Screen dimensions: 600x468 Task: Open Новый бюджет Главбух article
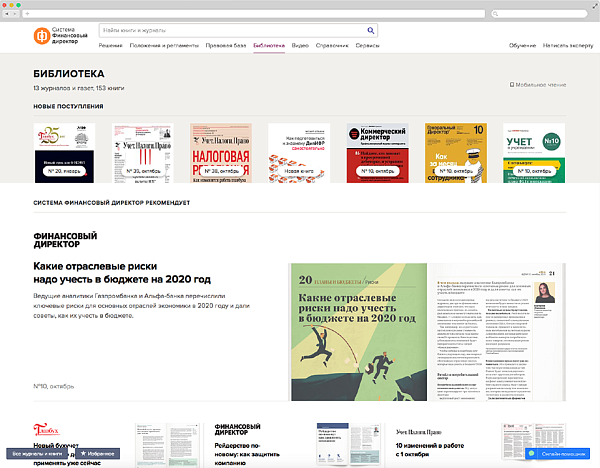click(67, 454)
